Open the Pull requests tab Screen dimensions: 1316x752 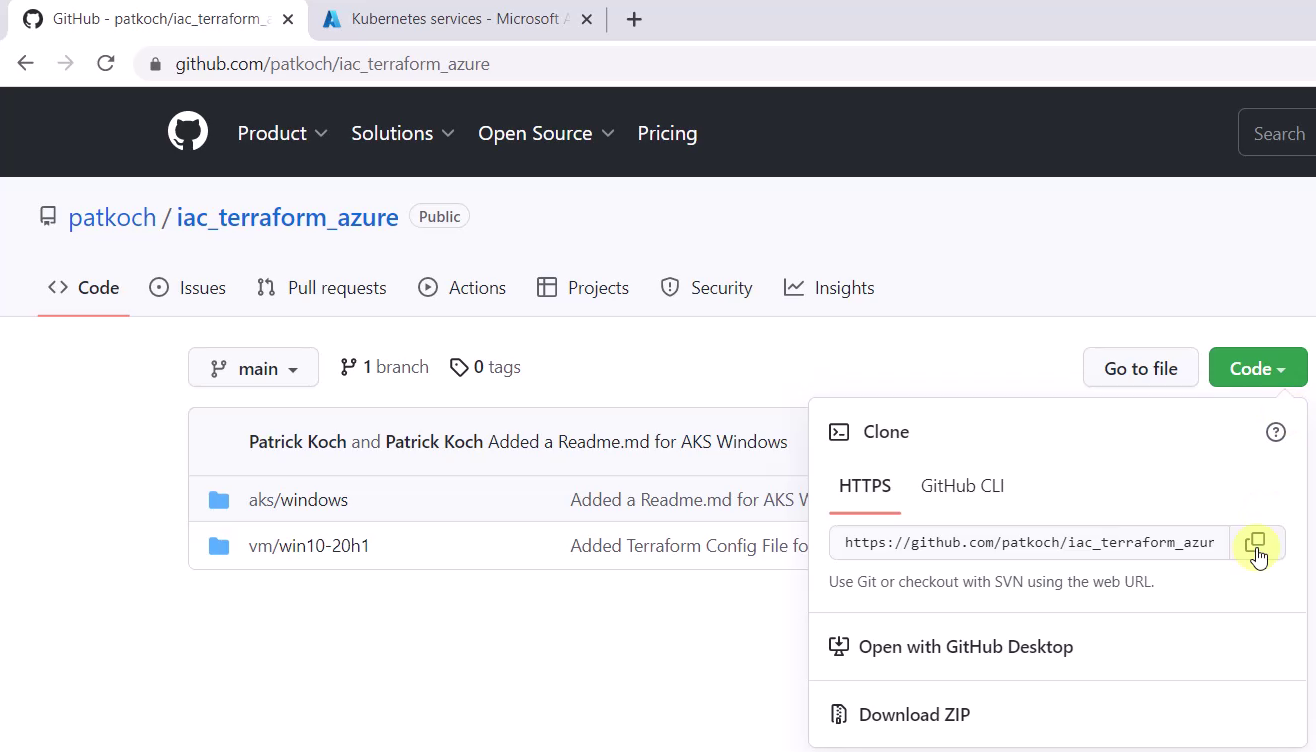click(322, 288)
